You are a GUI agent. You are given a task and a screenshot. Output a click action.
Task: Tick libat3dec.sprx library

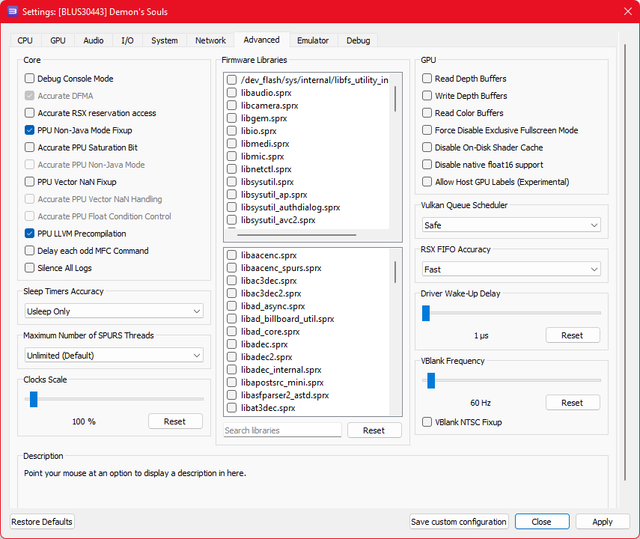coord(232,408)
